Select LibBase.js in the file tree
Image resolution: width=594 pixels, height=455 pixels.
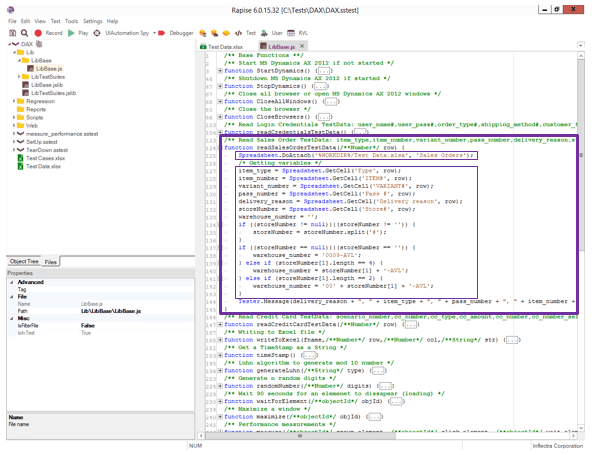[x=49, y=69]
